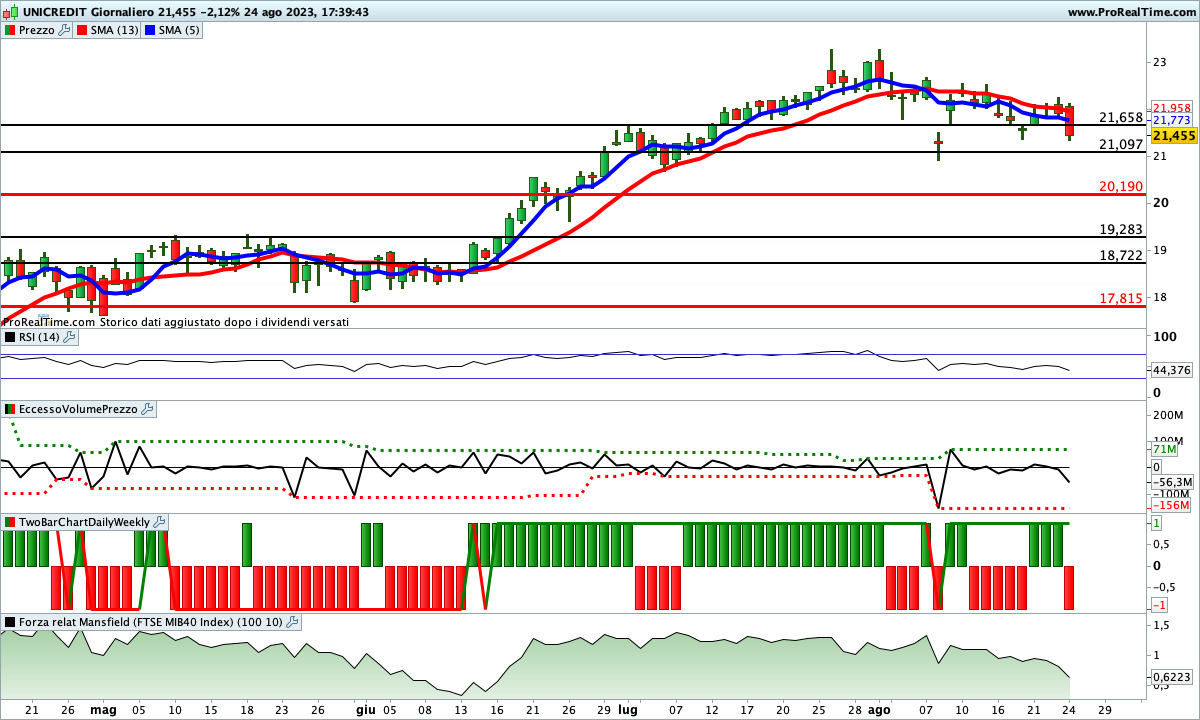Open EccessoVolumePrezzo wrench settings icon
Viewport: 1200px width, 720px height.
(x=147, y=409)
